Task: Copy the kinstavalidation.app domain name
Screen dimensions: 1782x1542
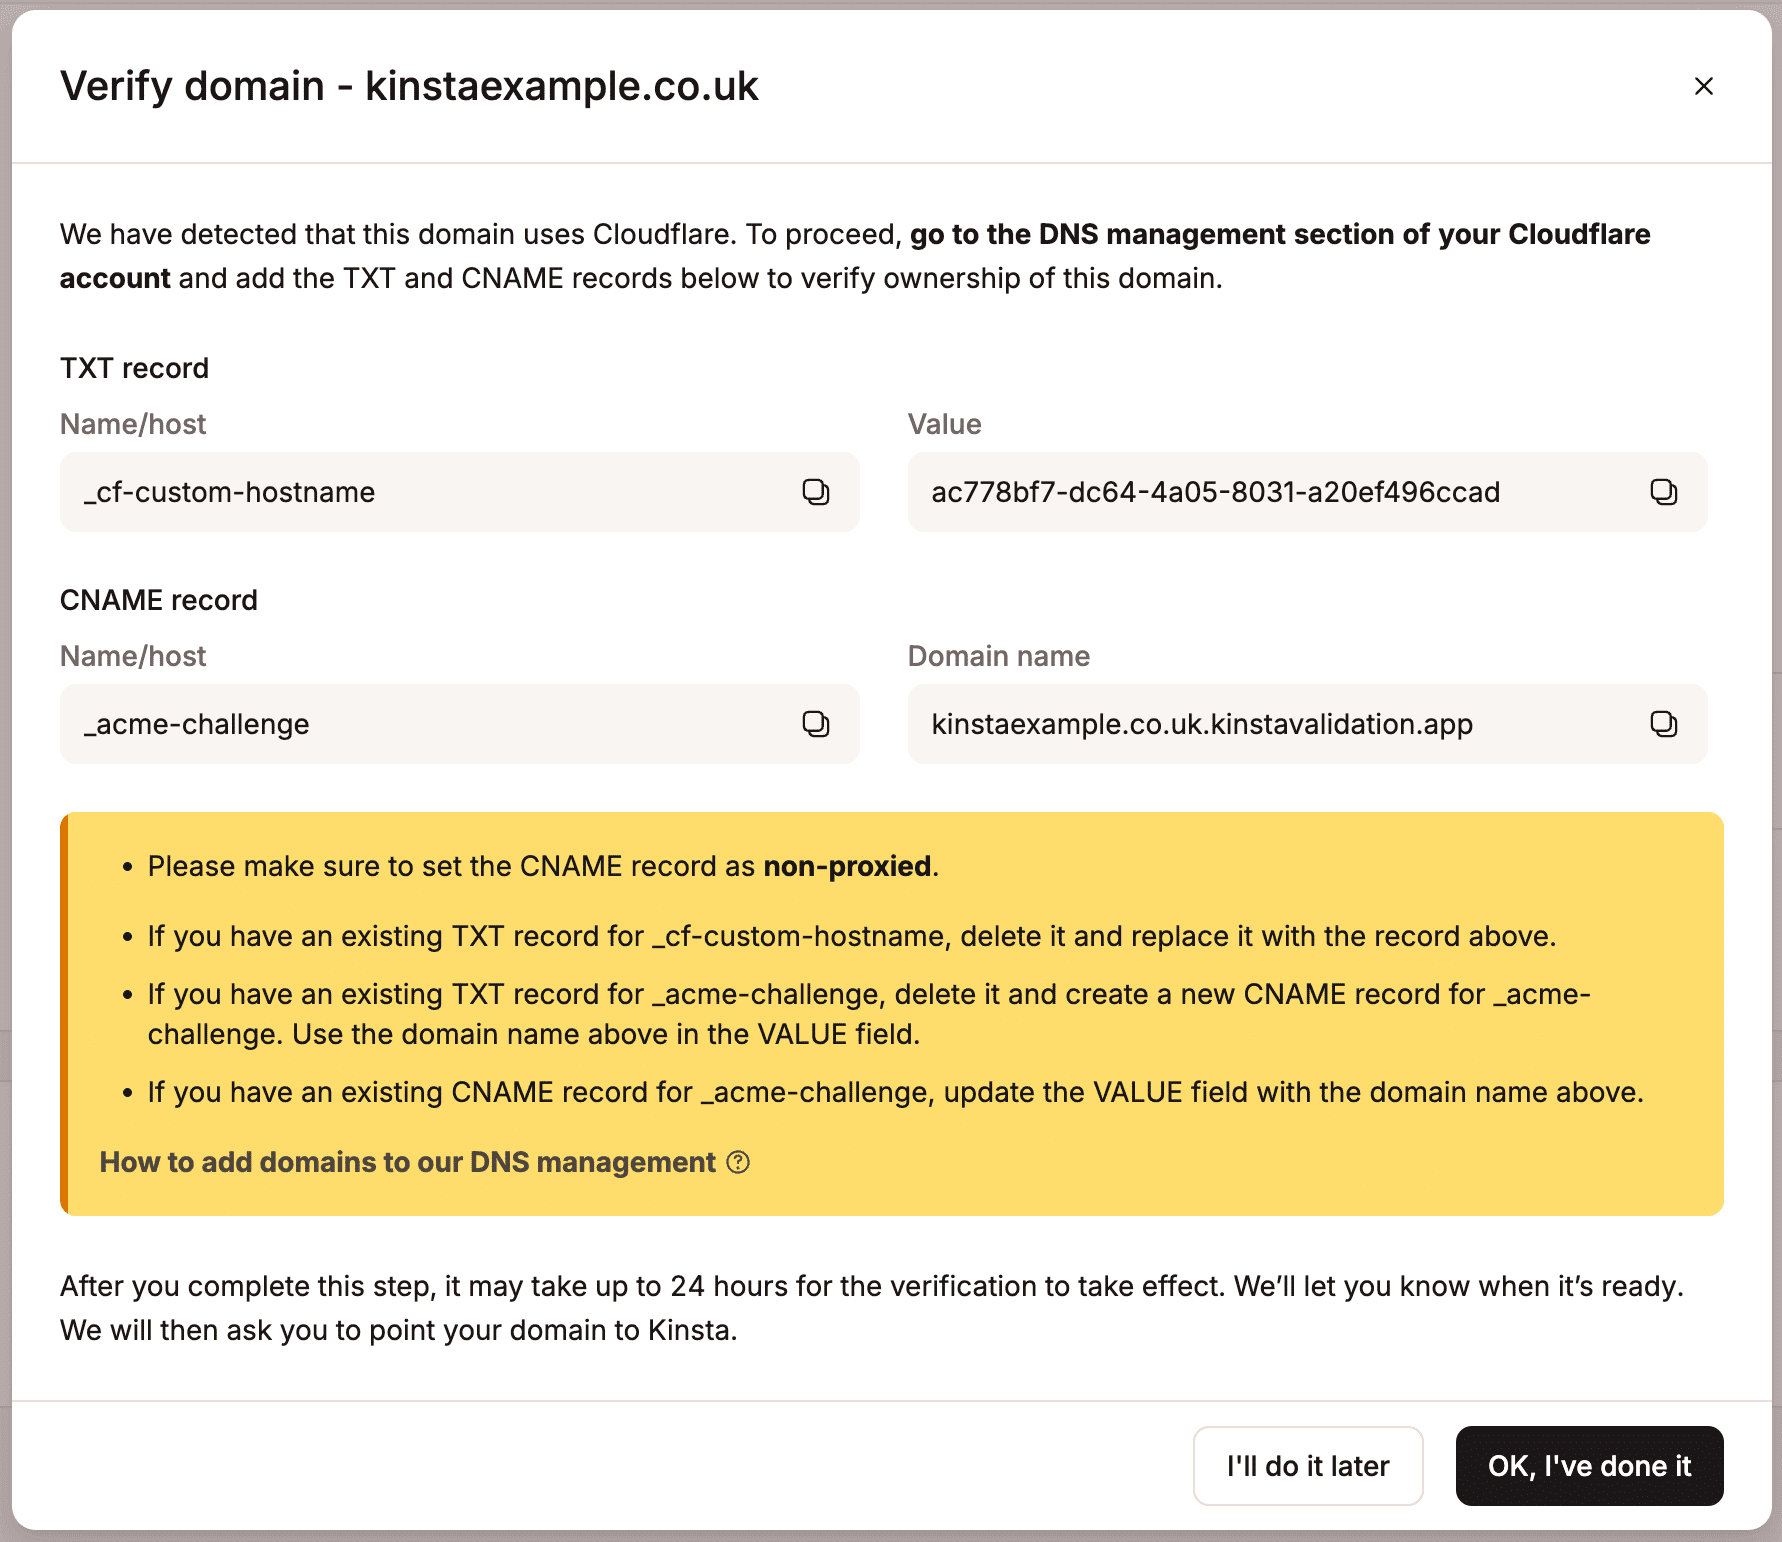Action: [1663, 724]
